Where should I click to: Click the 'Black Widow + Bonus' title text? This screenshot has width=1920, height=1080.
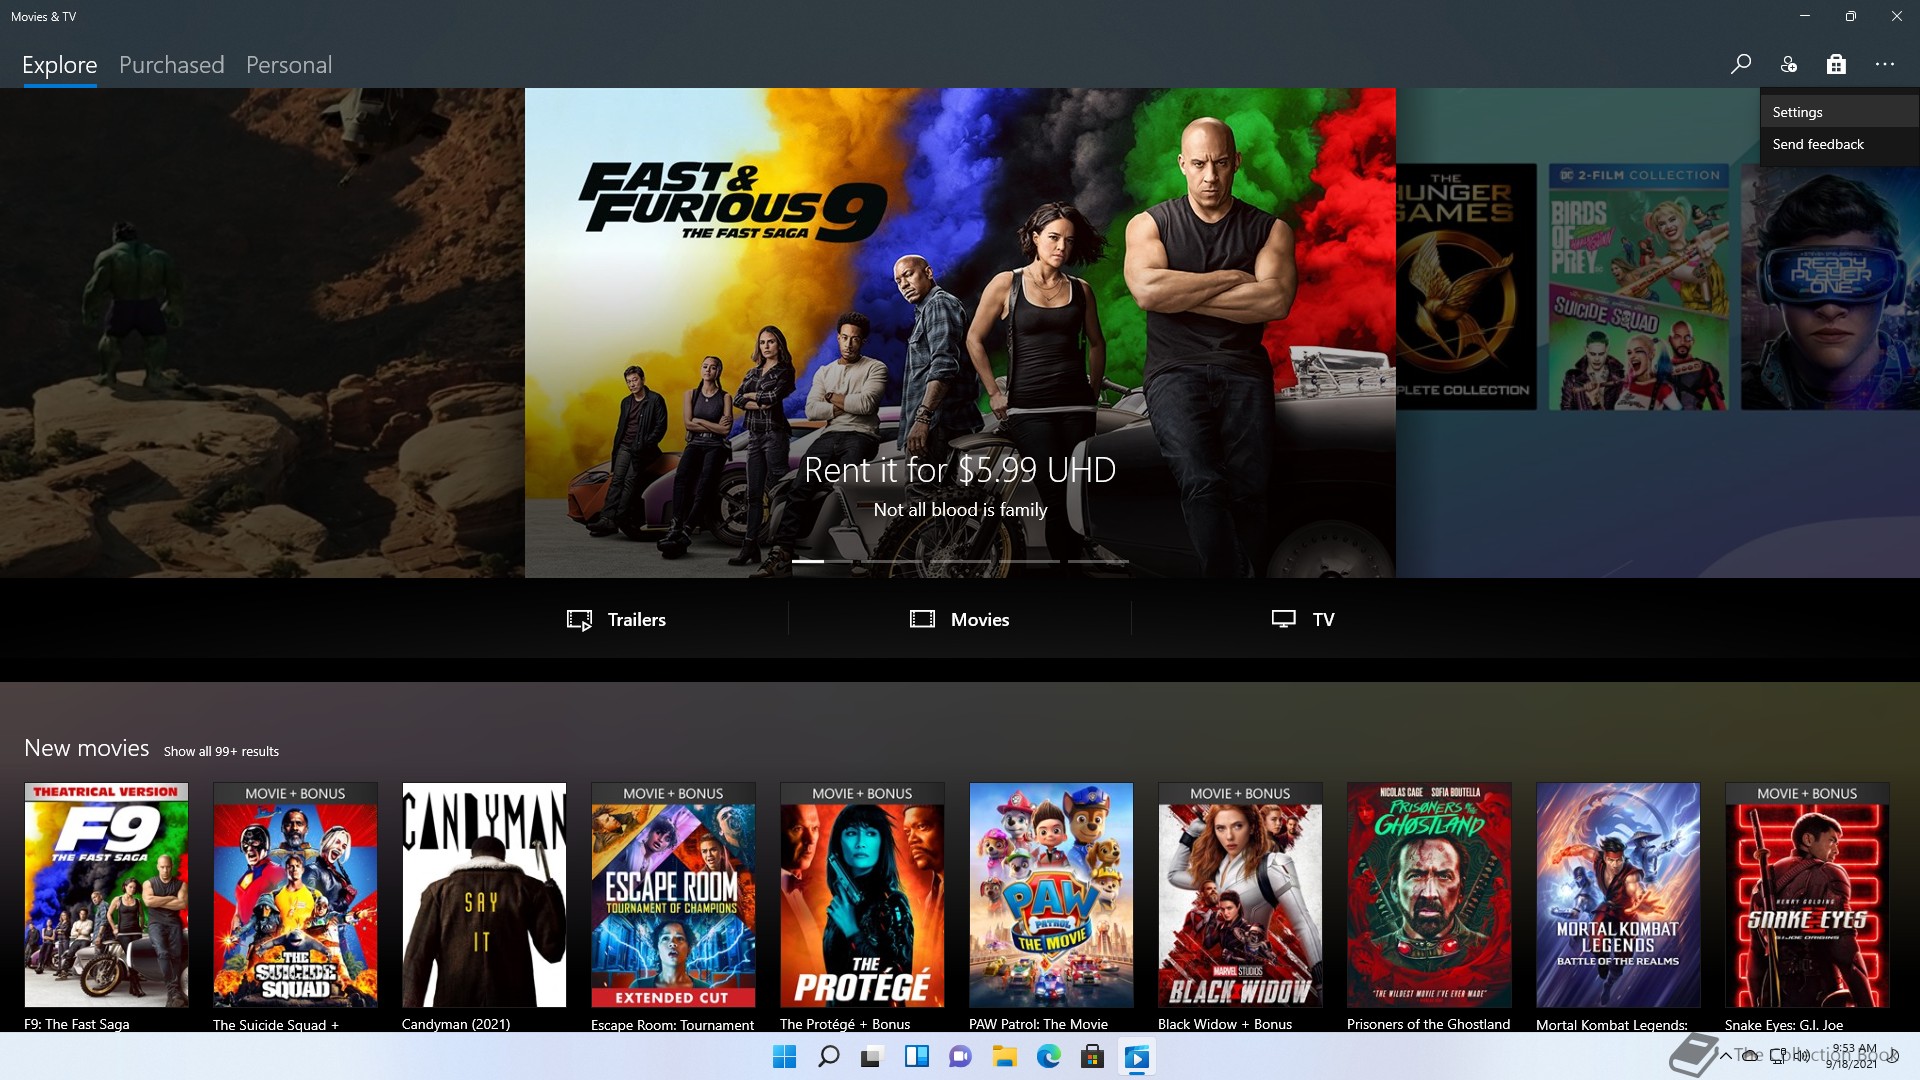coord(1225,1024)
